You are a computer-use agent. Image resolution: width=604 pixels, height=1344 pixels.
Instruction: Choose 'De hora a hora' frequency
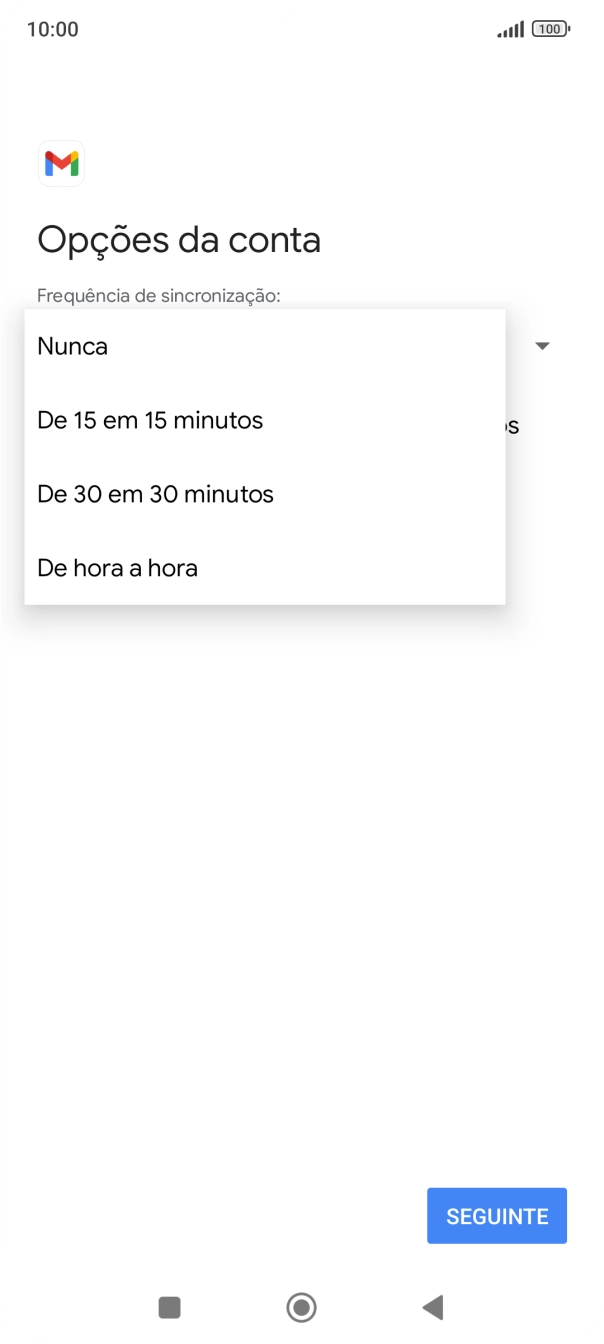(117, 567)
